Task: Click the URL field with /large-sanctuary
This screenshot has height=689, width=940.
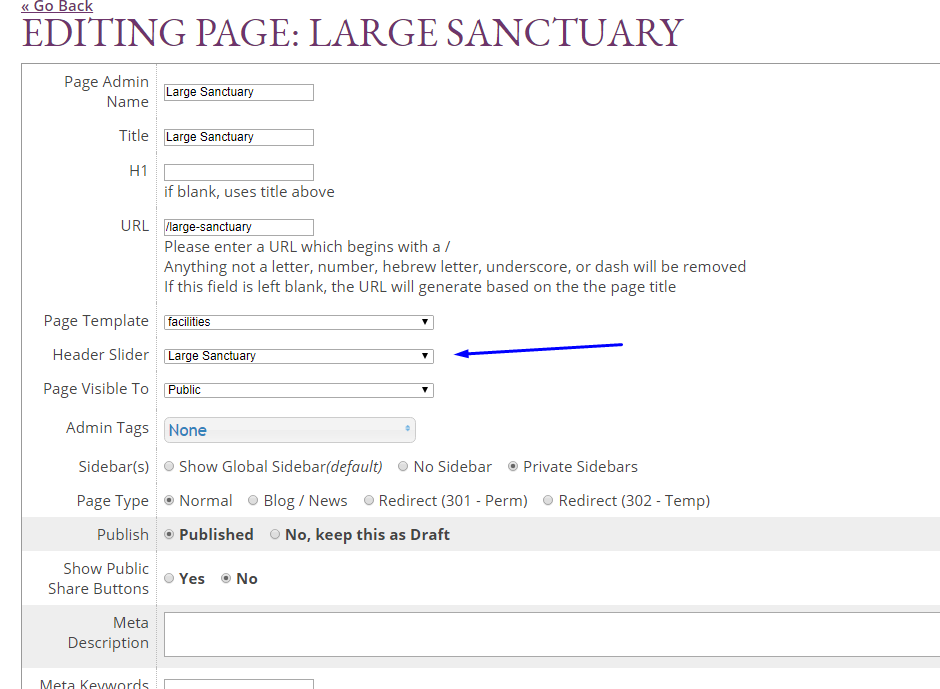Action: [x=238, y=227]
